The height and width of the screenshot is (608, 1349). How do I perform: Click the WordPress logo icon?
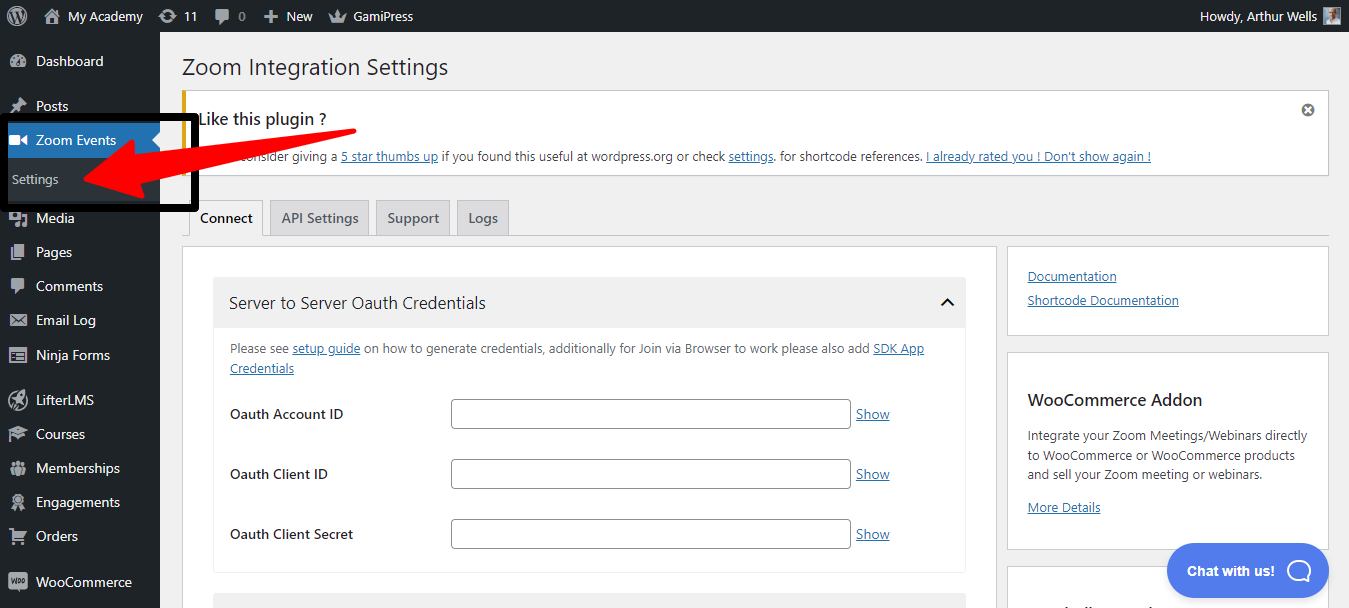pos(17,16)
